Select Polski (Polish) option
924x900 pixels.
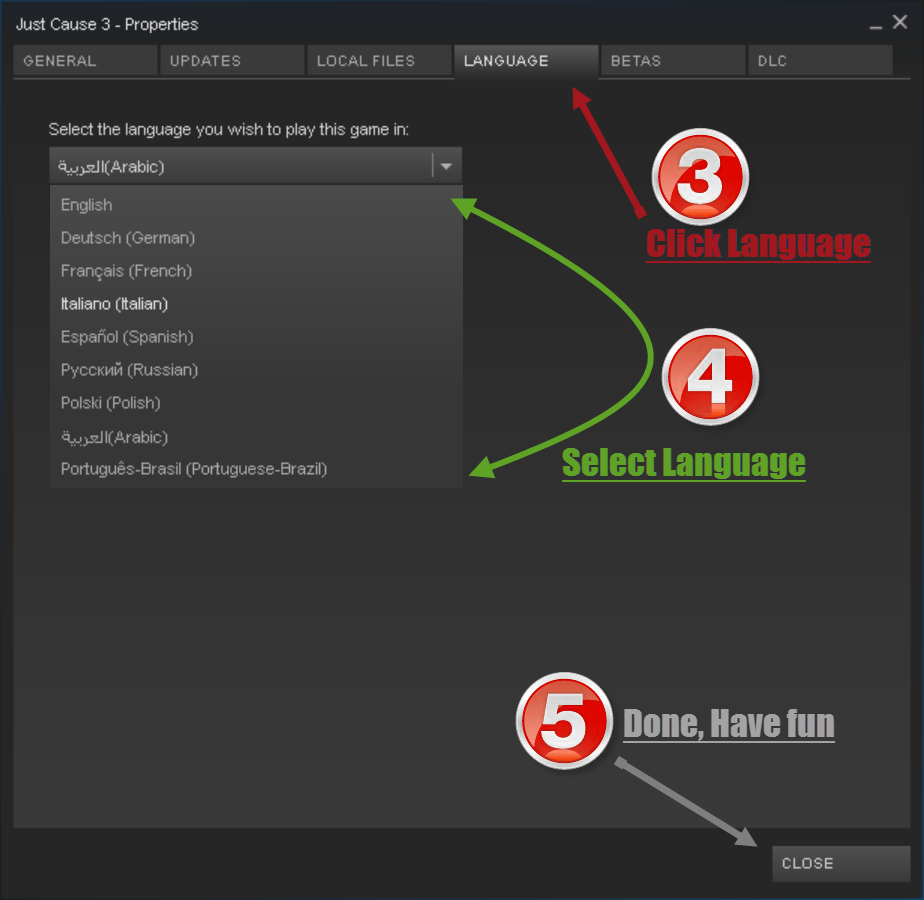coord(256,403)
